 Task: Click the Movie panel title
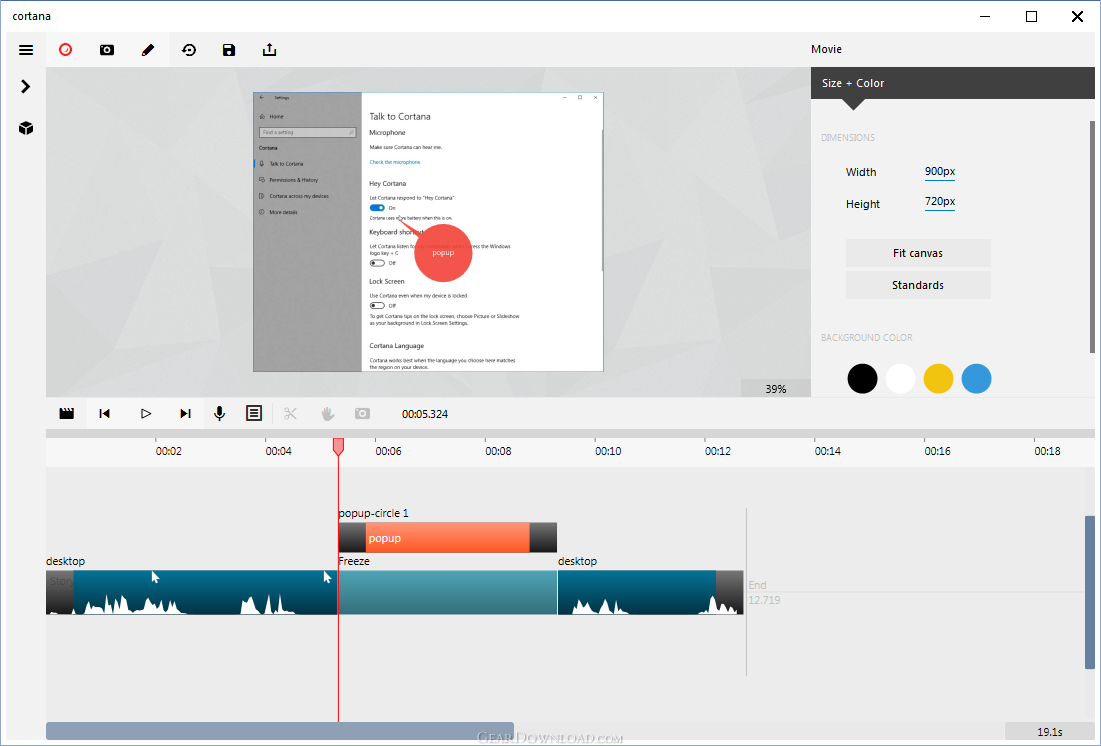click(826, 49)
